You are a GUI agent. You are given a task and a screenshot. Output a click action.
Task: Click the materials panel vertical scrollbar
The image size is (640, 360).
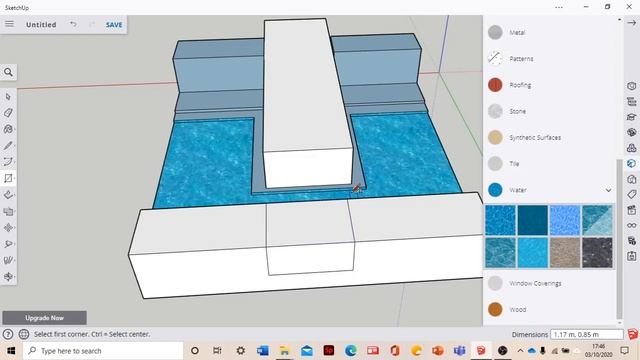(x=620, y=239)
